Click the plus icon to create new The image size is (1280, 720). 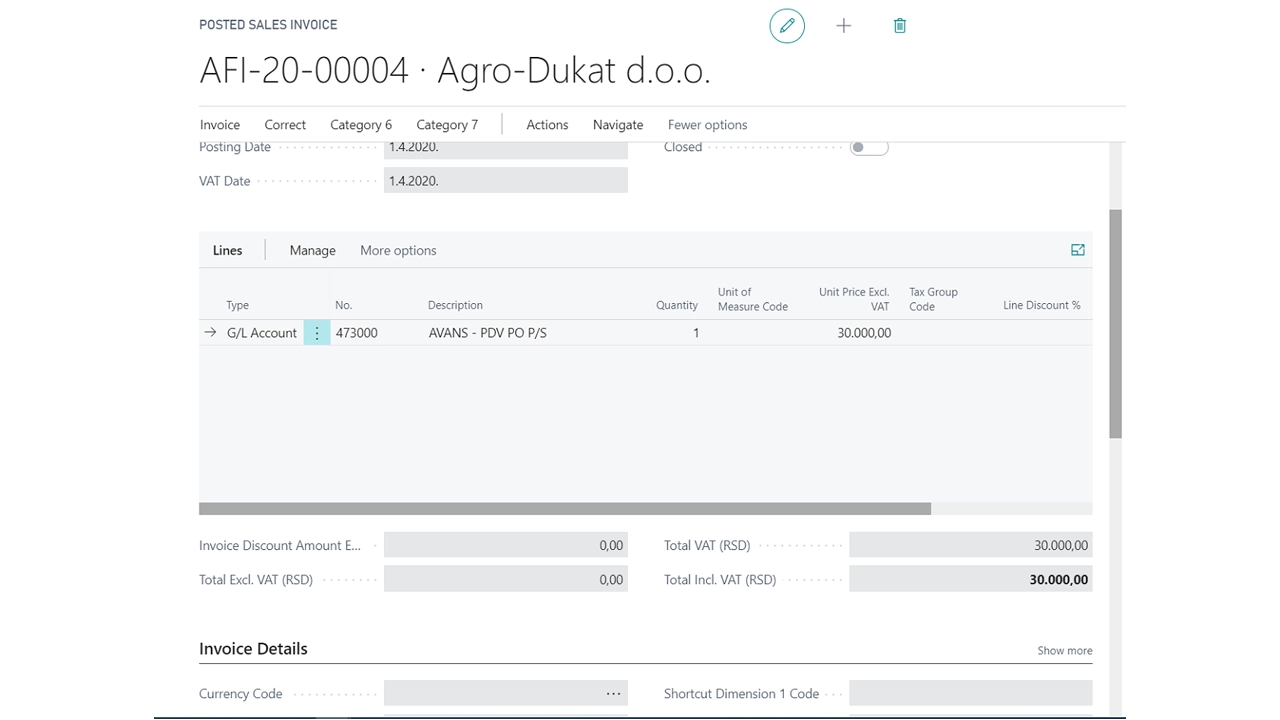pyautogui.click(x=844, y=26)
